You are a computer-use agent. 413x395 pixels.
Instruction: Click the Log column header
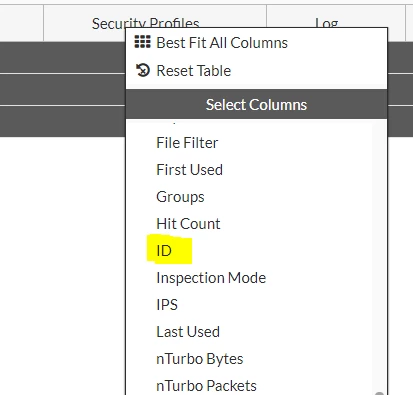(x=327, y=23)
